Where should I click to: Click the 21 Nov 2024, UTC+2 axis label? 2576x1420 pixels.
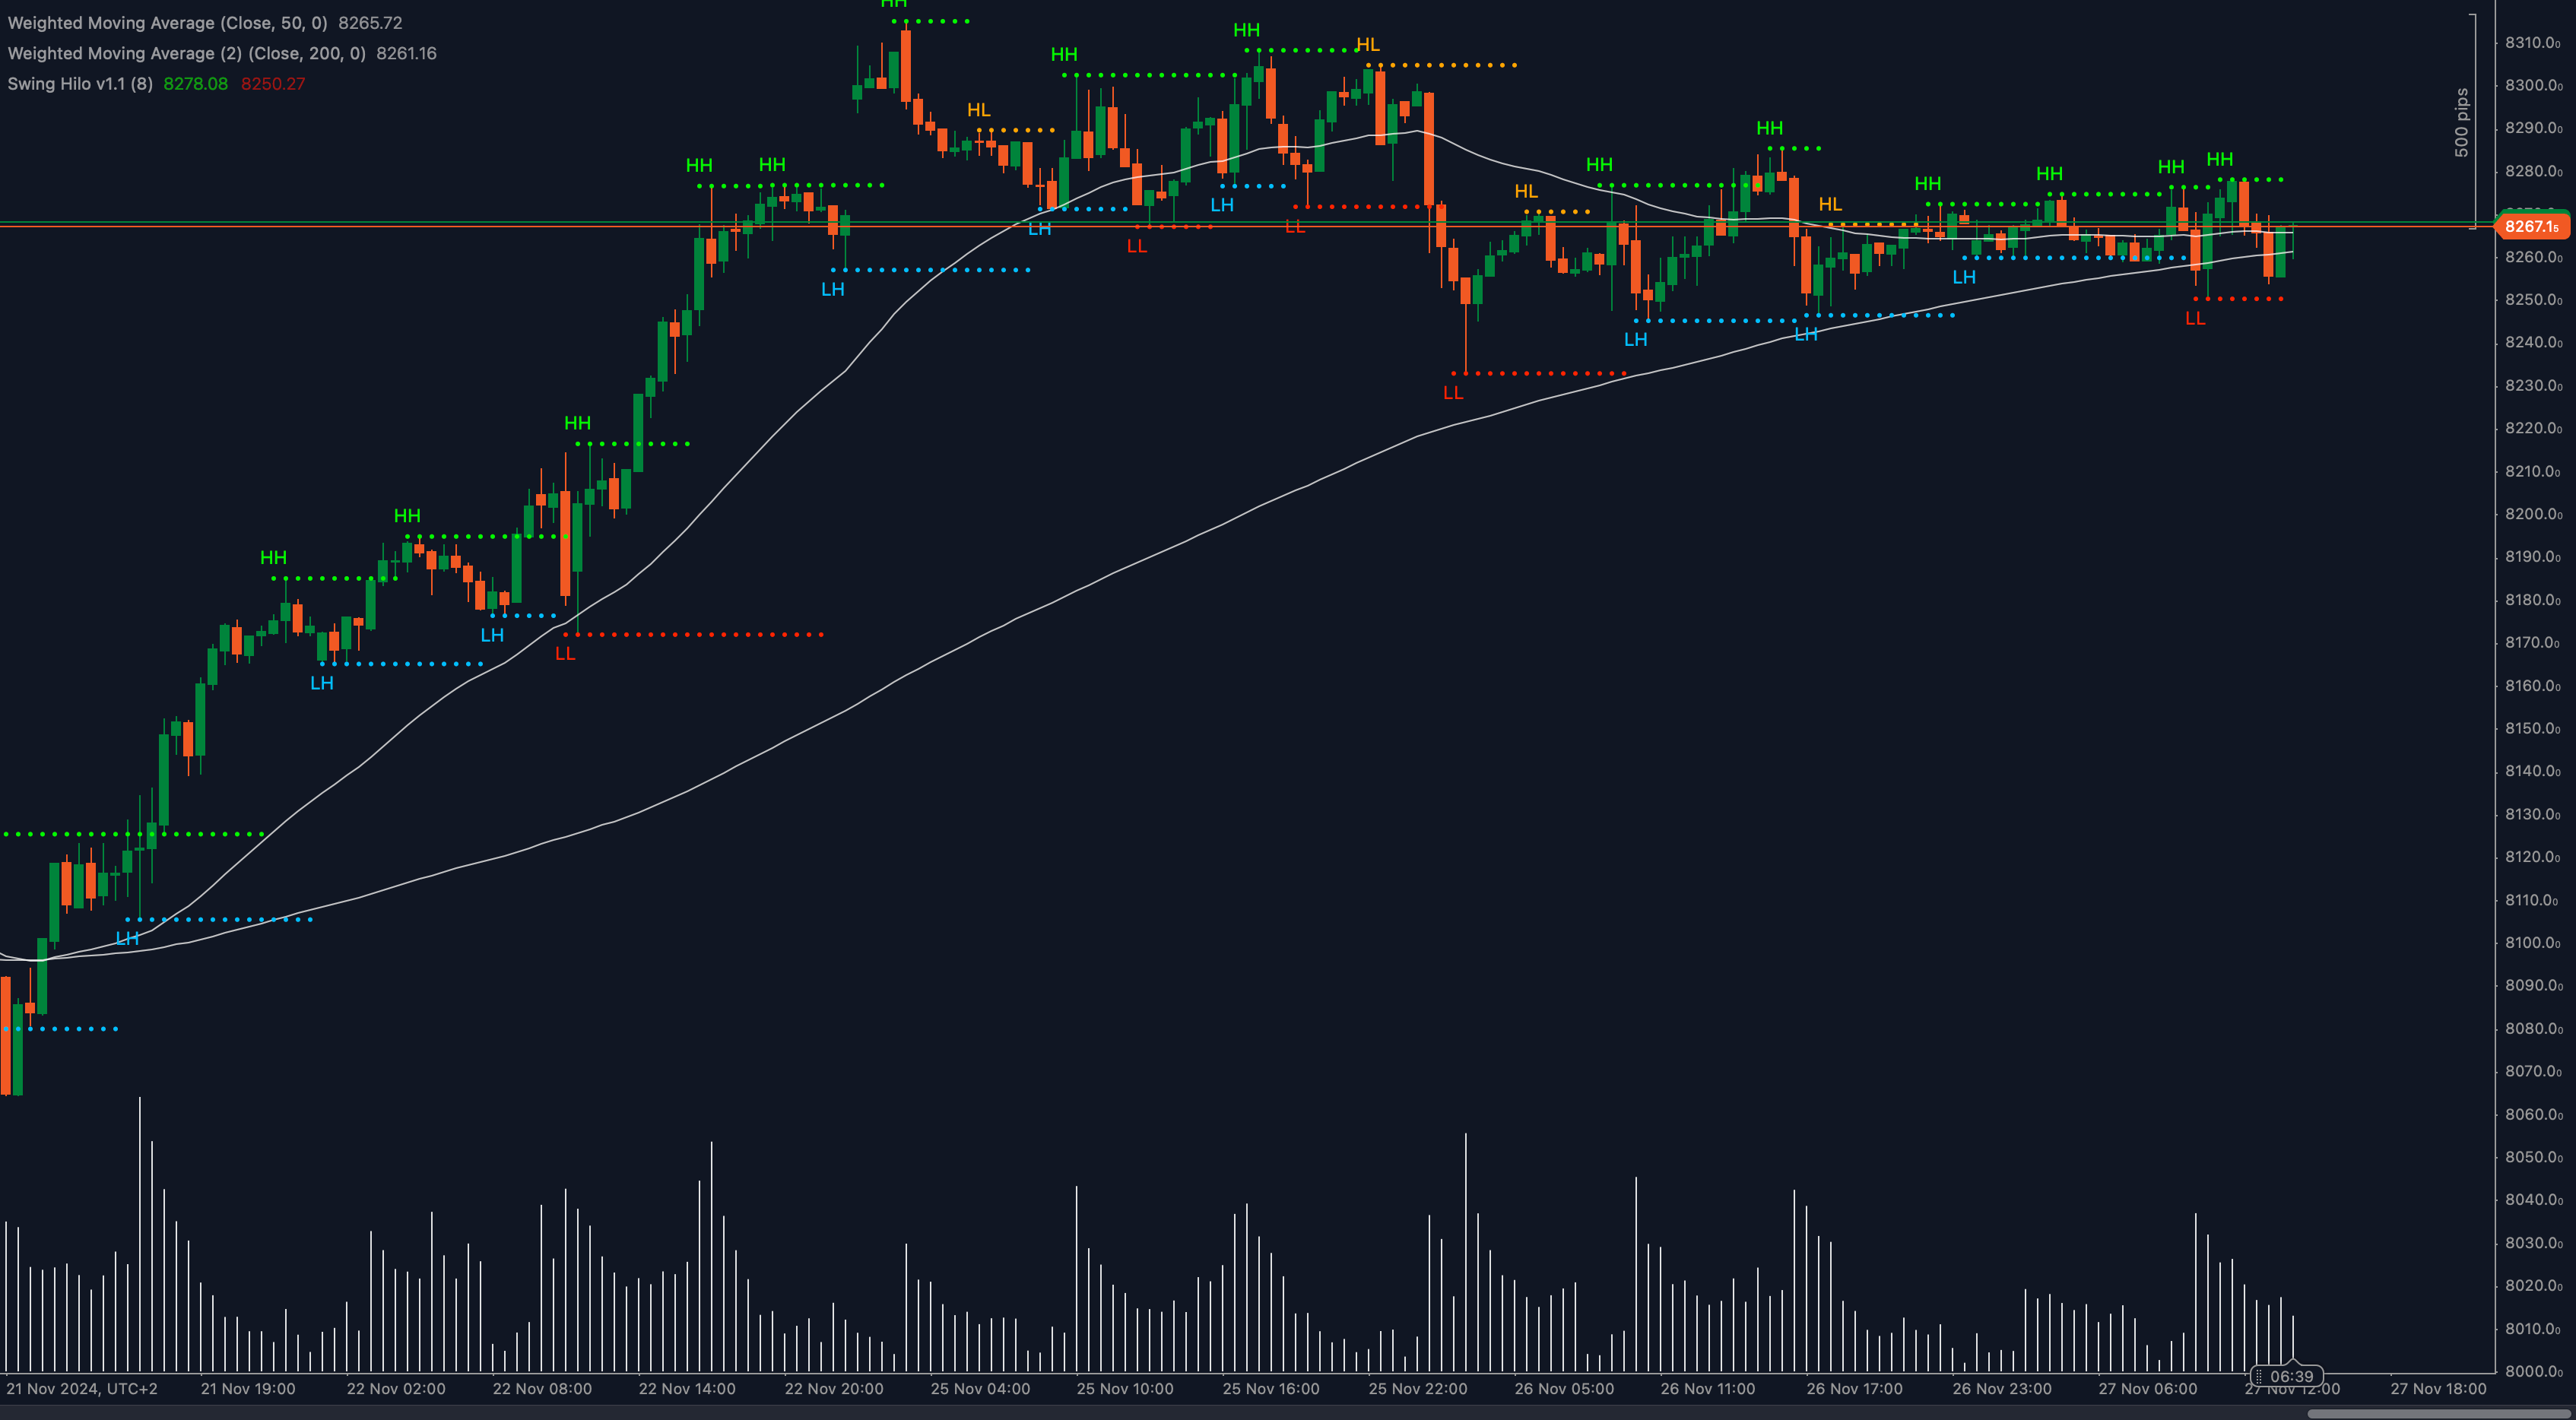[82, 1388]
